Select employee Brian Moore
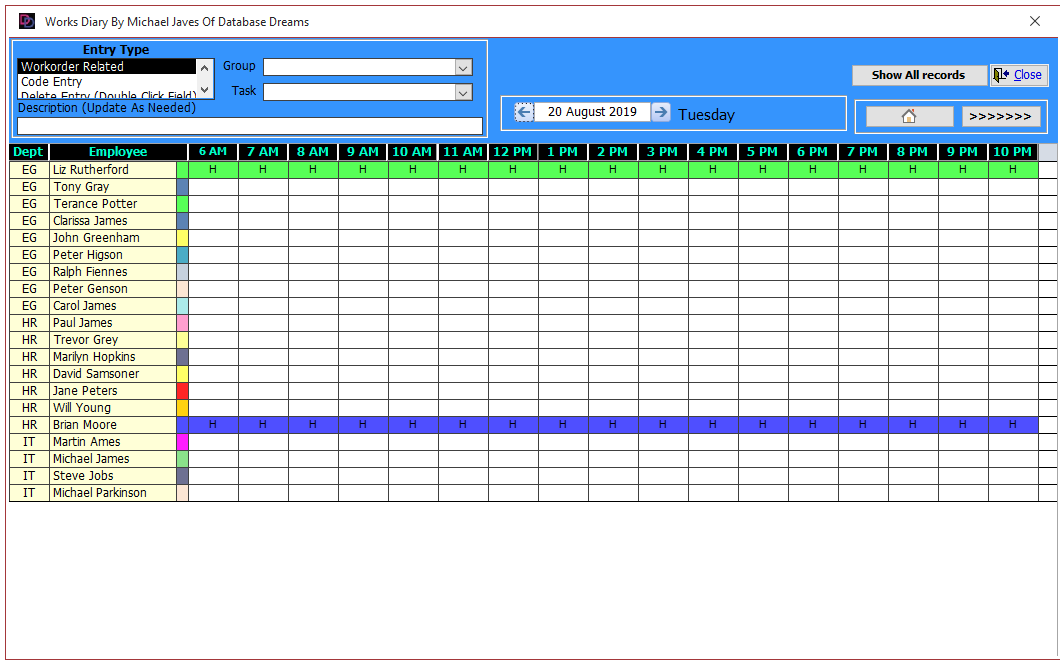 tap(113, 425)
